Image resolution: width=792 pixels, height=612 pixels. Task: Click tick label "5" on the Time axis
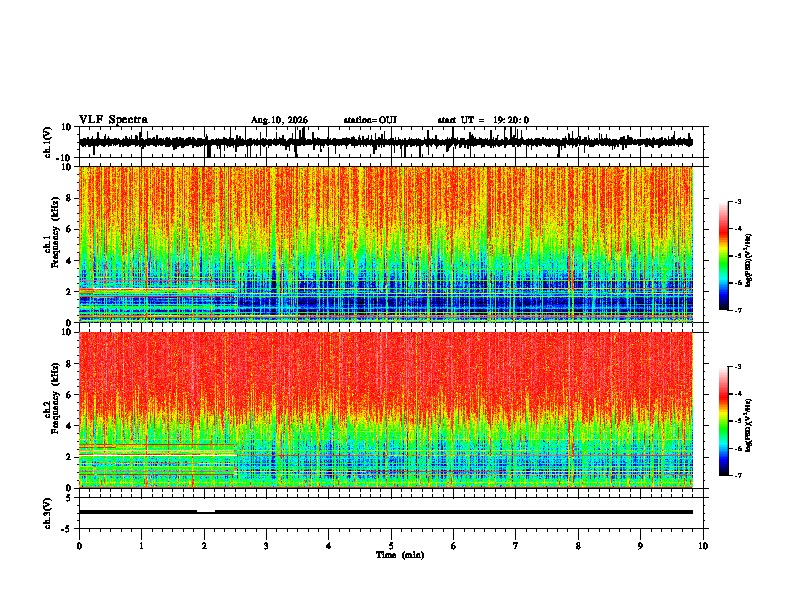click(391, 546)
